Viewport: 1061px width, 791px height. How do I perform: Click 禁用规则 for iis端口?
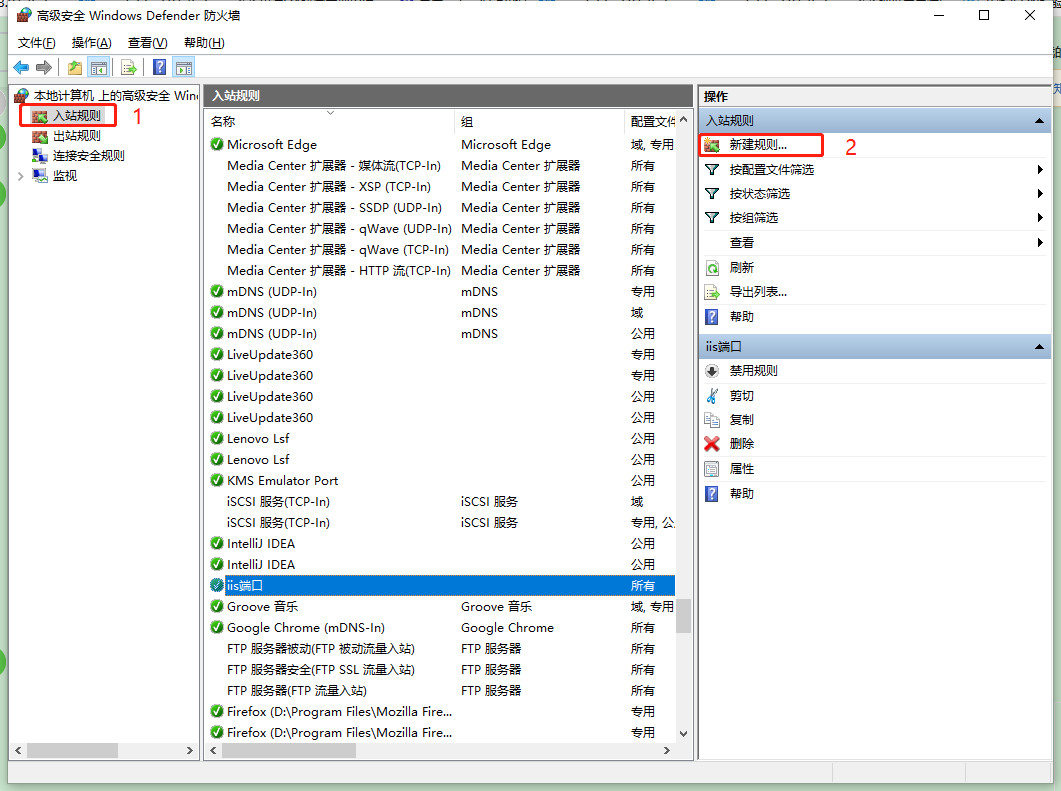pyautogui.click(x=753, y=371)
